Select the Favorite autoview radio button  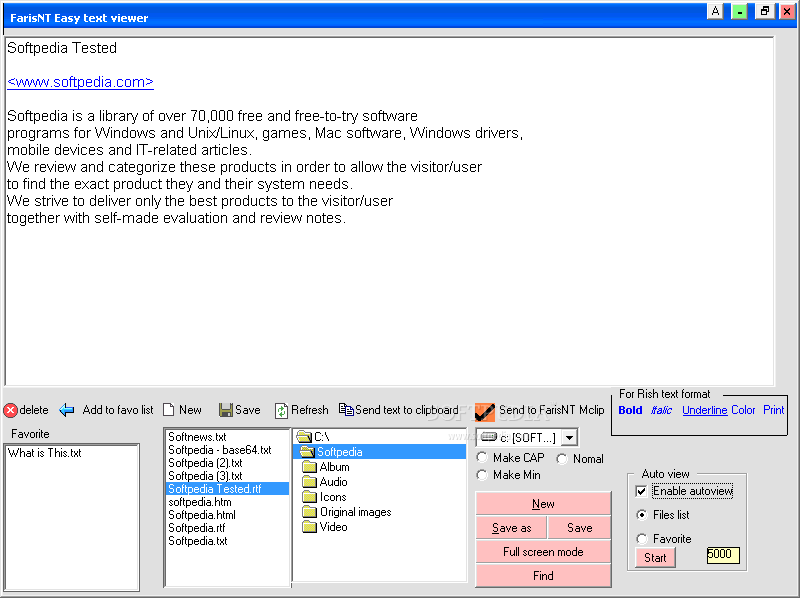coord(642,539)
